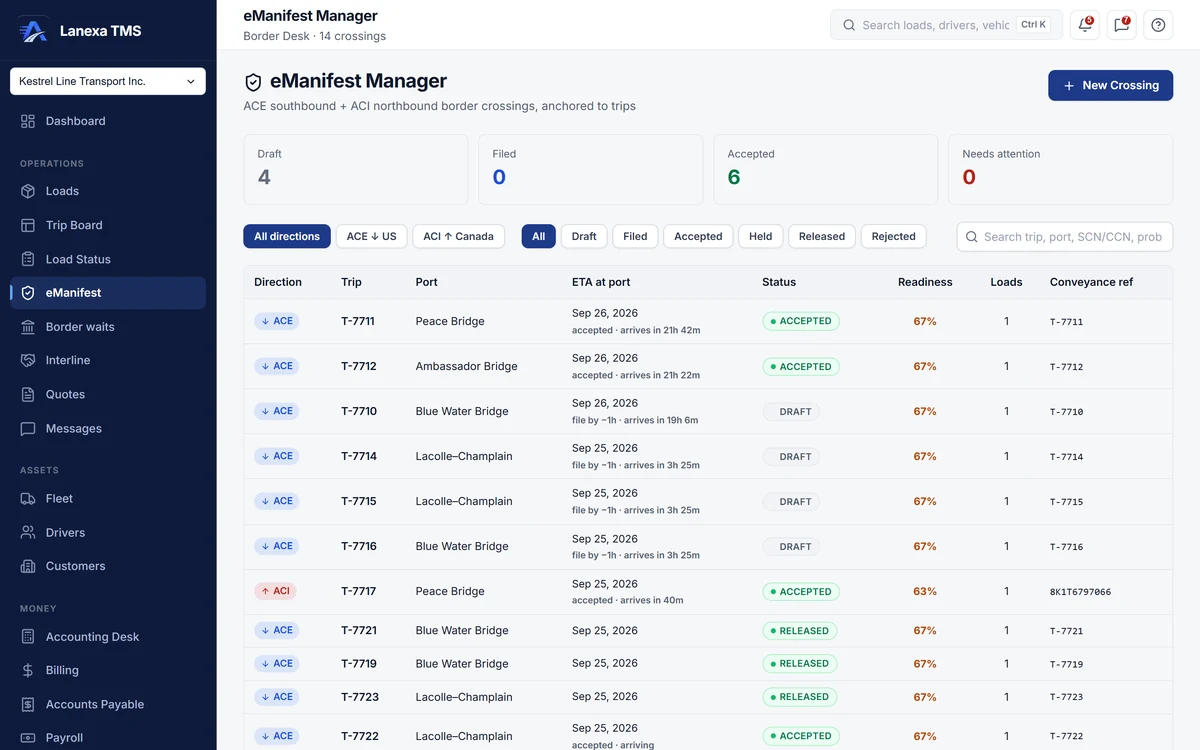Click the Trip Board icon in sidebar
The width and height of the screenshot is (1200, 750).
28,225
